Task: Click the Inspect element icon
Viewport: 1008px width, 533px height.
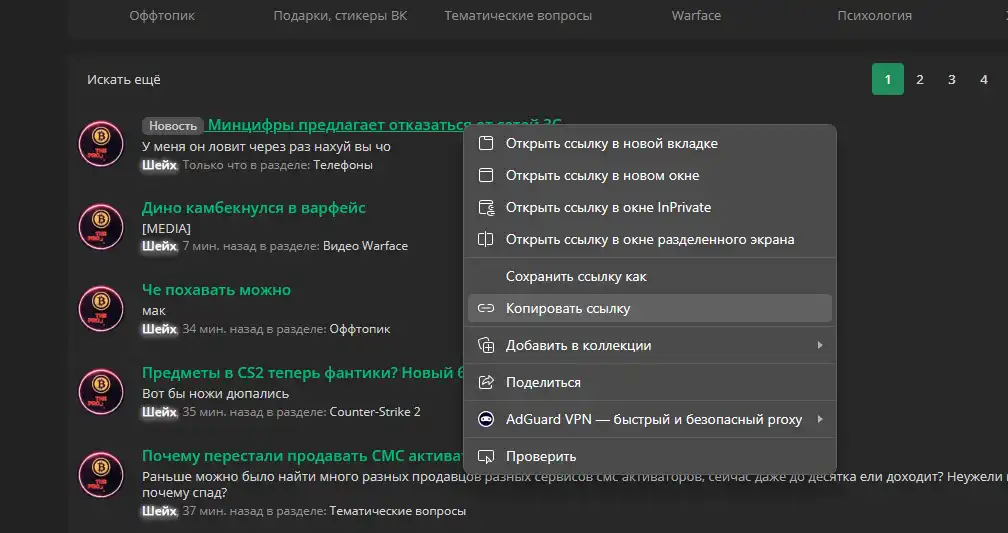Action: point(486,456)
